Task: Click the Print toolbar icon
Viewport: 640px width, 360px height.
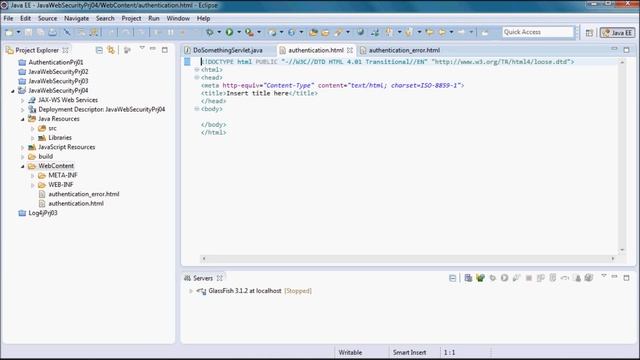Action: pyautogui.click(x=53, y=32)
